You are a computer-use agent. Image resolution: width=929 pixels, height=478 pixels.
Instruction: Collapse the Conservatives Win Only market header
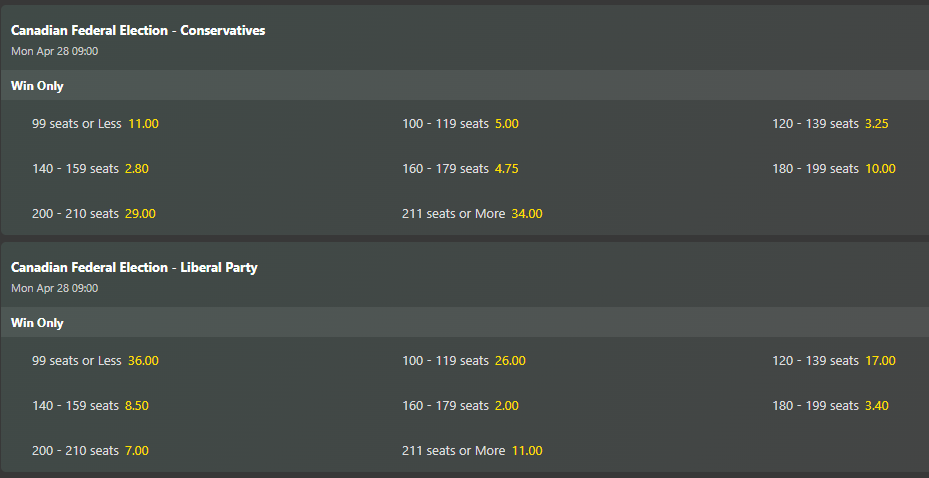point(37,86)
